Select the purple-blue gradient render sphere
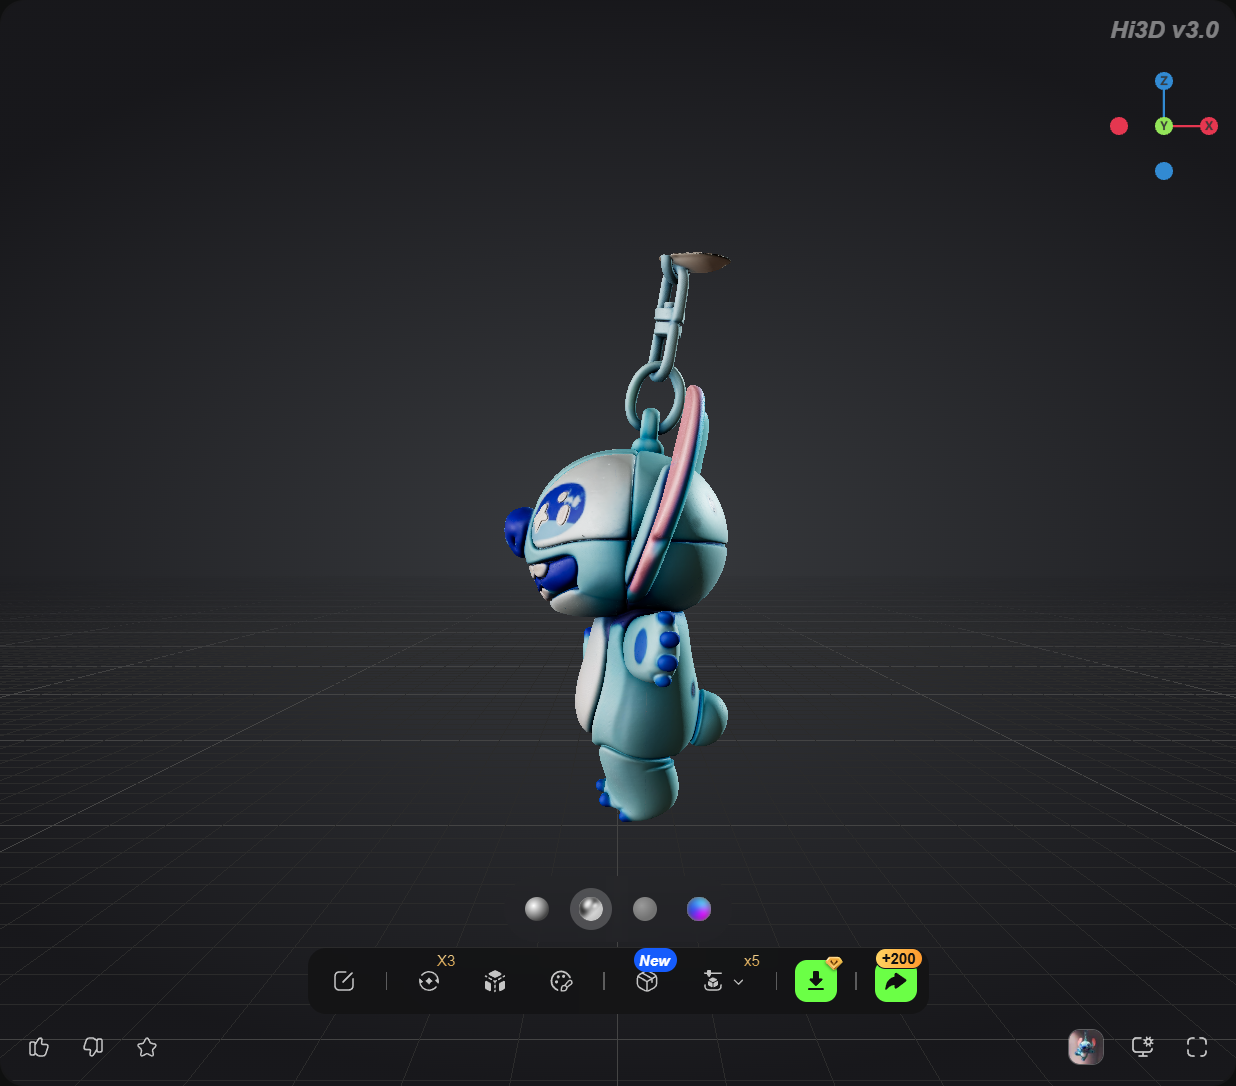Image resolution: width=1236 pixels, height=1086 pixels. point(699,908)
